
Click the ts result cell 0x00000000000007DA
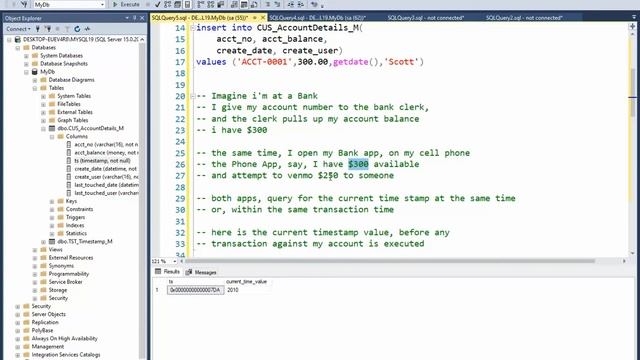pos(195,290)
